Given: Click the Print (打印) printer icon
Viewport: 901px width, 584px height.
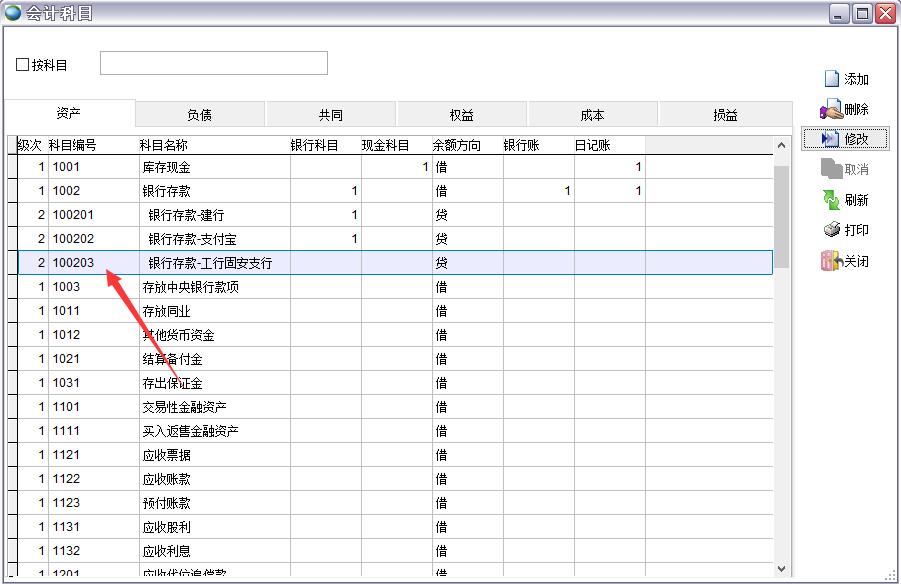Looking at the screenshot, I should 831,230.
